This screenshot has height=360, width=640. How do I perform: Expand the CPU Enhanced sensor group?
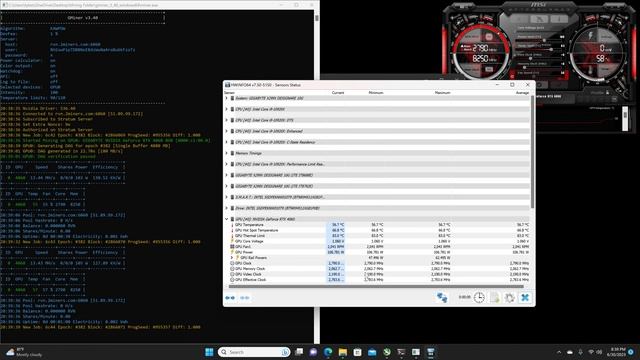click(227, 131)
